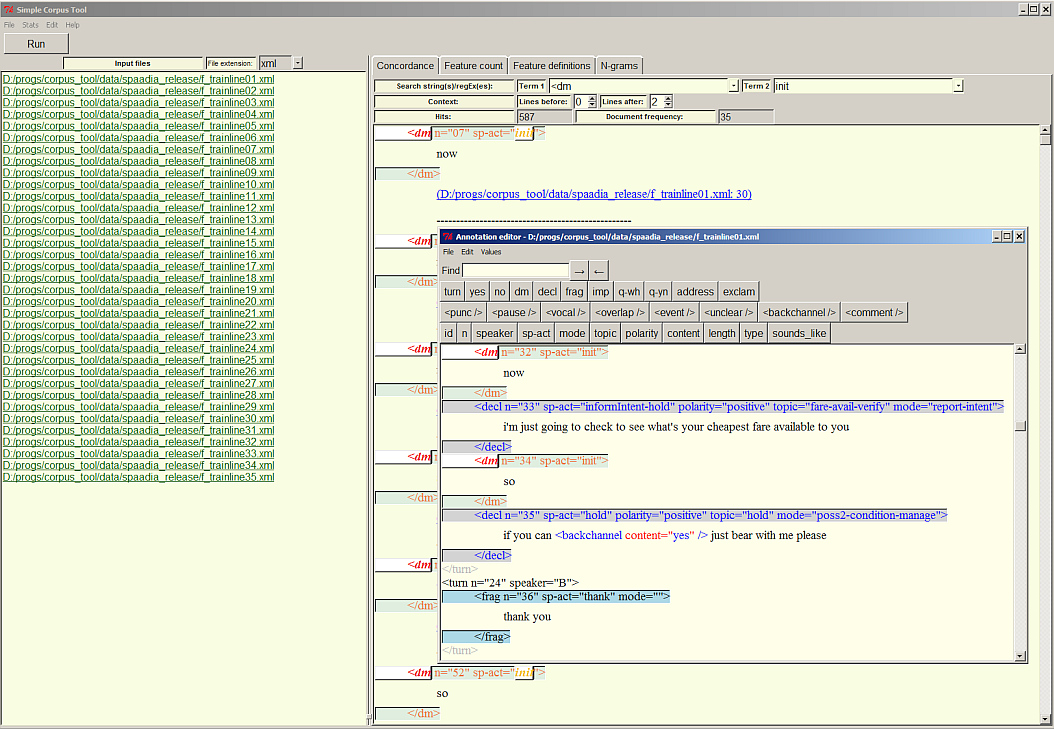1054x729 pixels.
Task: Expand the File extension dropdown
Action: (x=298, y=63)
